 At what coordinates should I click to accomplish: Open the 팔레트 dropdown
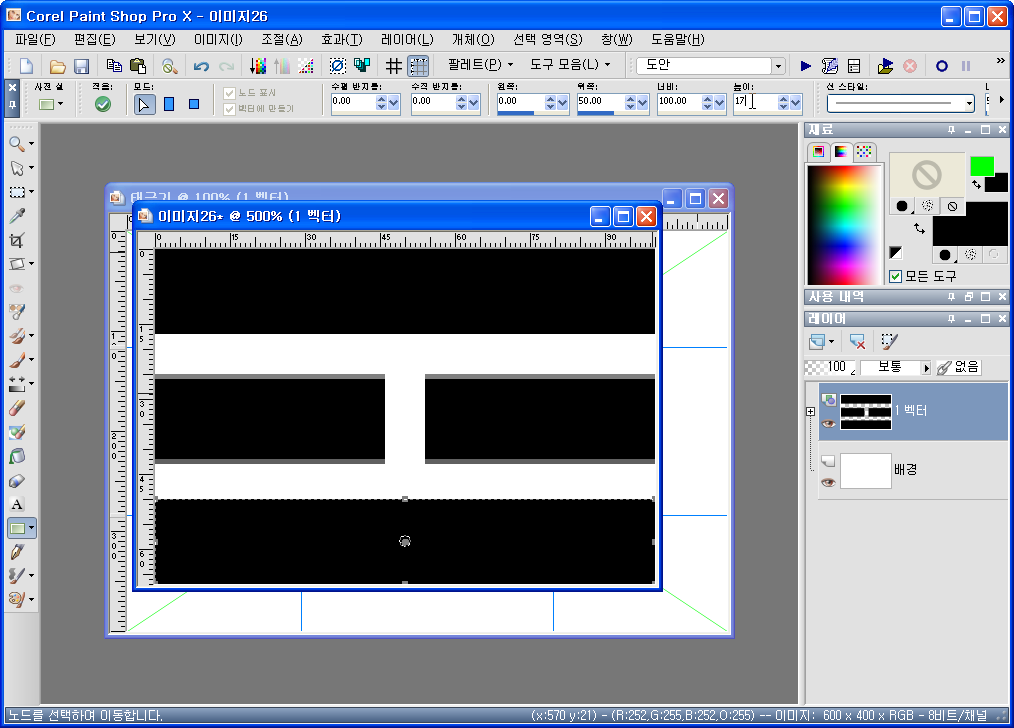click(480, 65)
